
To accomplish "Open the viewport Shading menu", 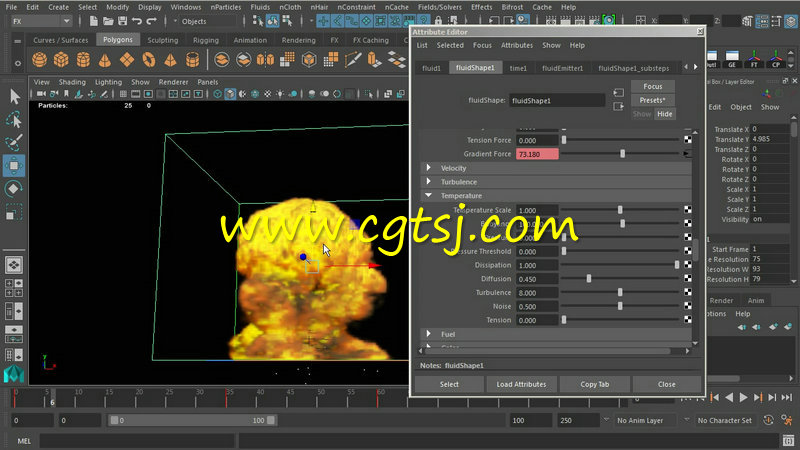I will pyautogui.click(x=72, y=82).
